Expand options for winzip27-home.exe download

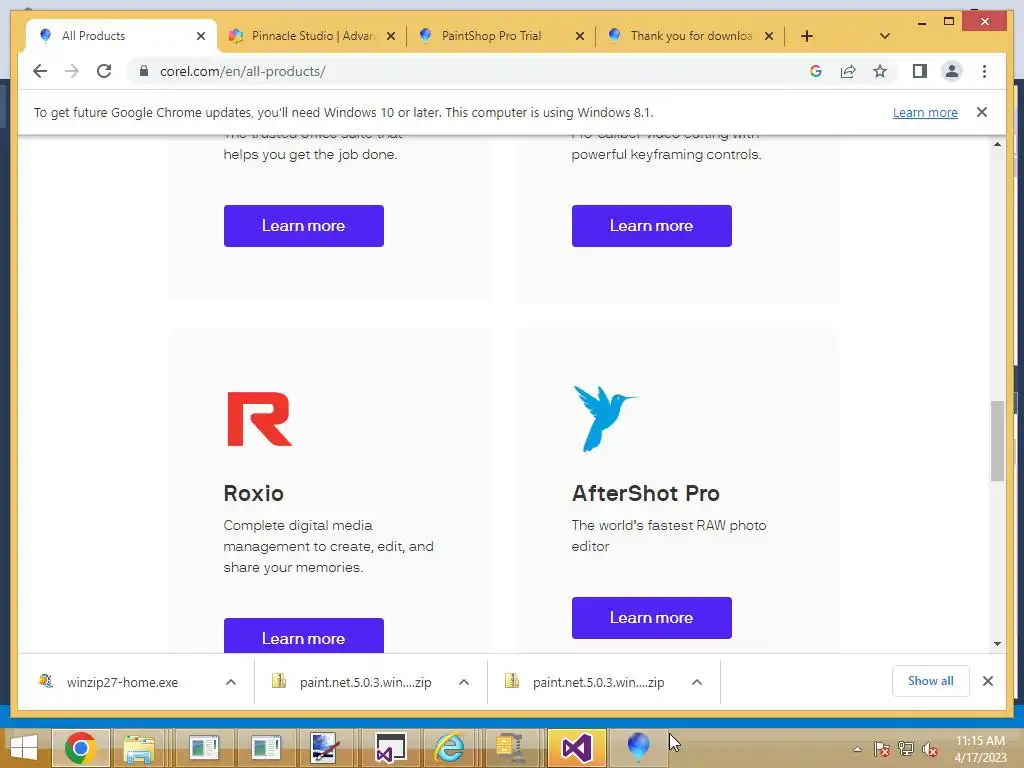coord(231,682)
